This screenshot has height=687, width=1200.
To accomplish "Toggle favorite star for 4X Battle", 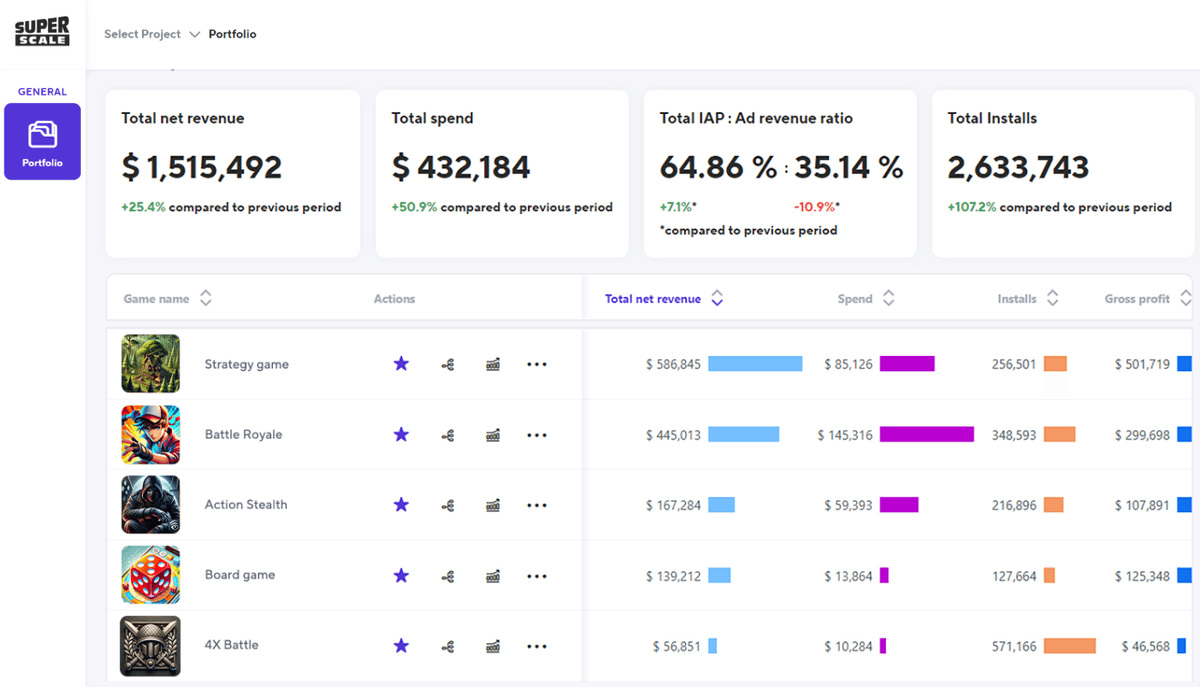I will pos(401,645).
